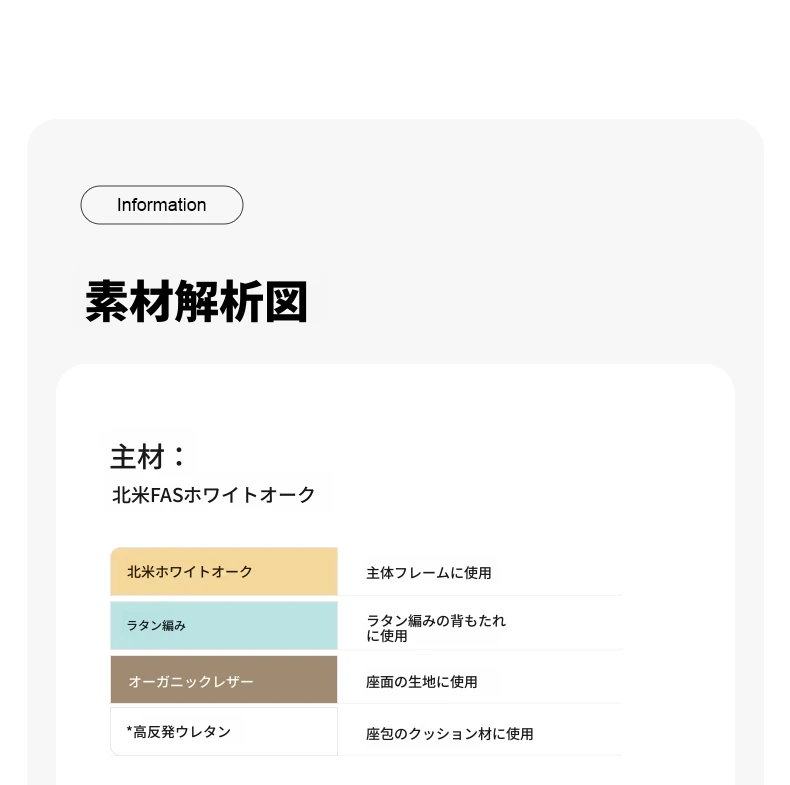This screenshot has height=785, width=790.
Task: Click the 北米ホワイトオーク label text
Action: [189, 572]
